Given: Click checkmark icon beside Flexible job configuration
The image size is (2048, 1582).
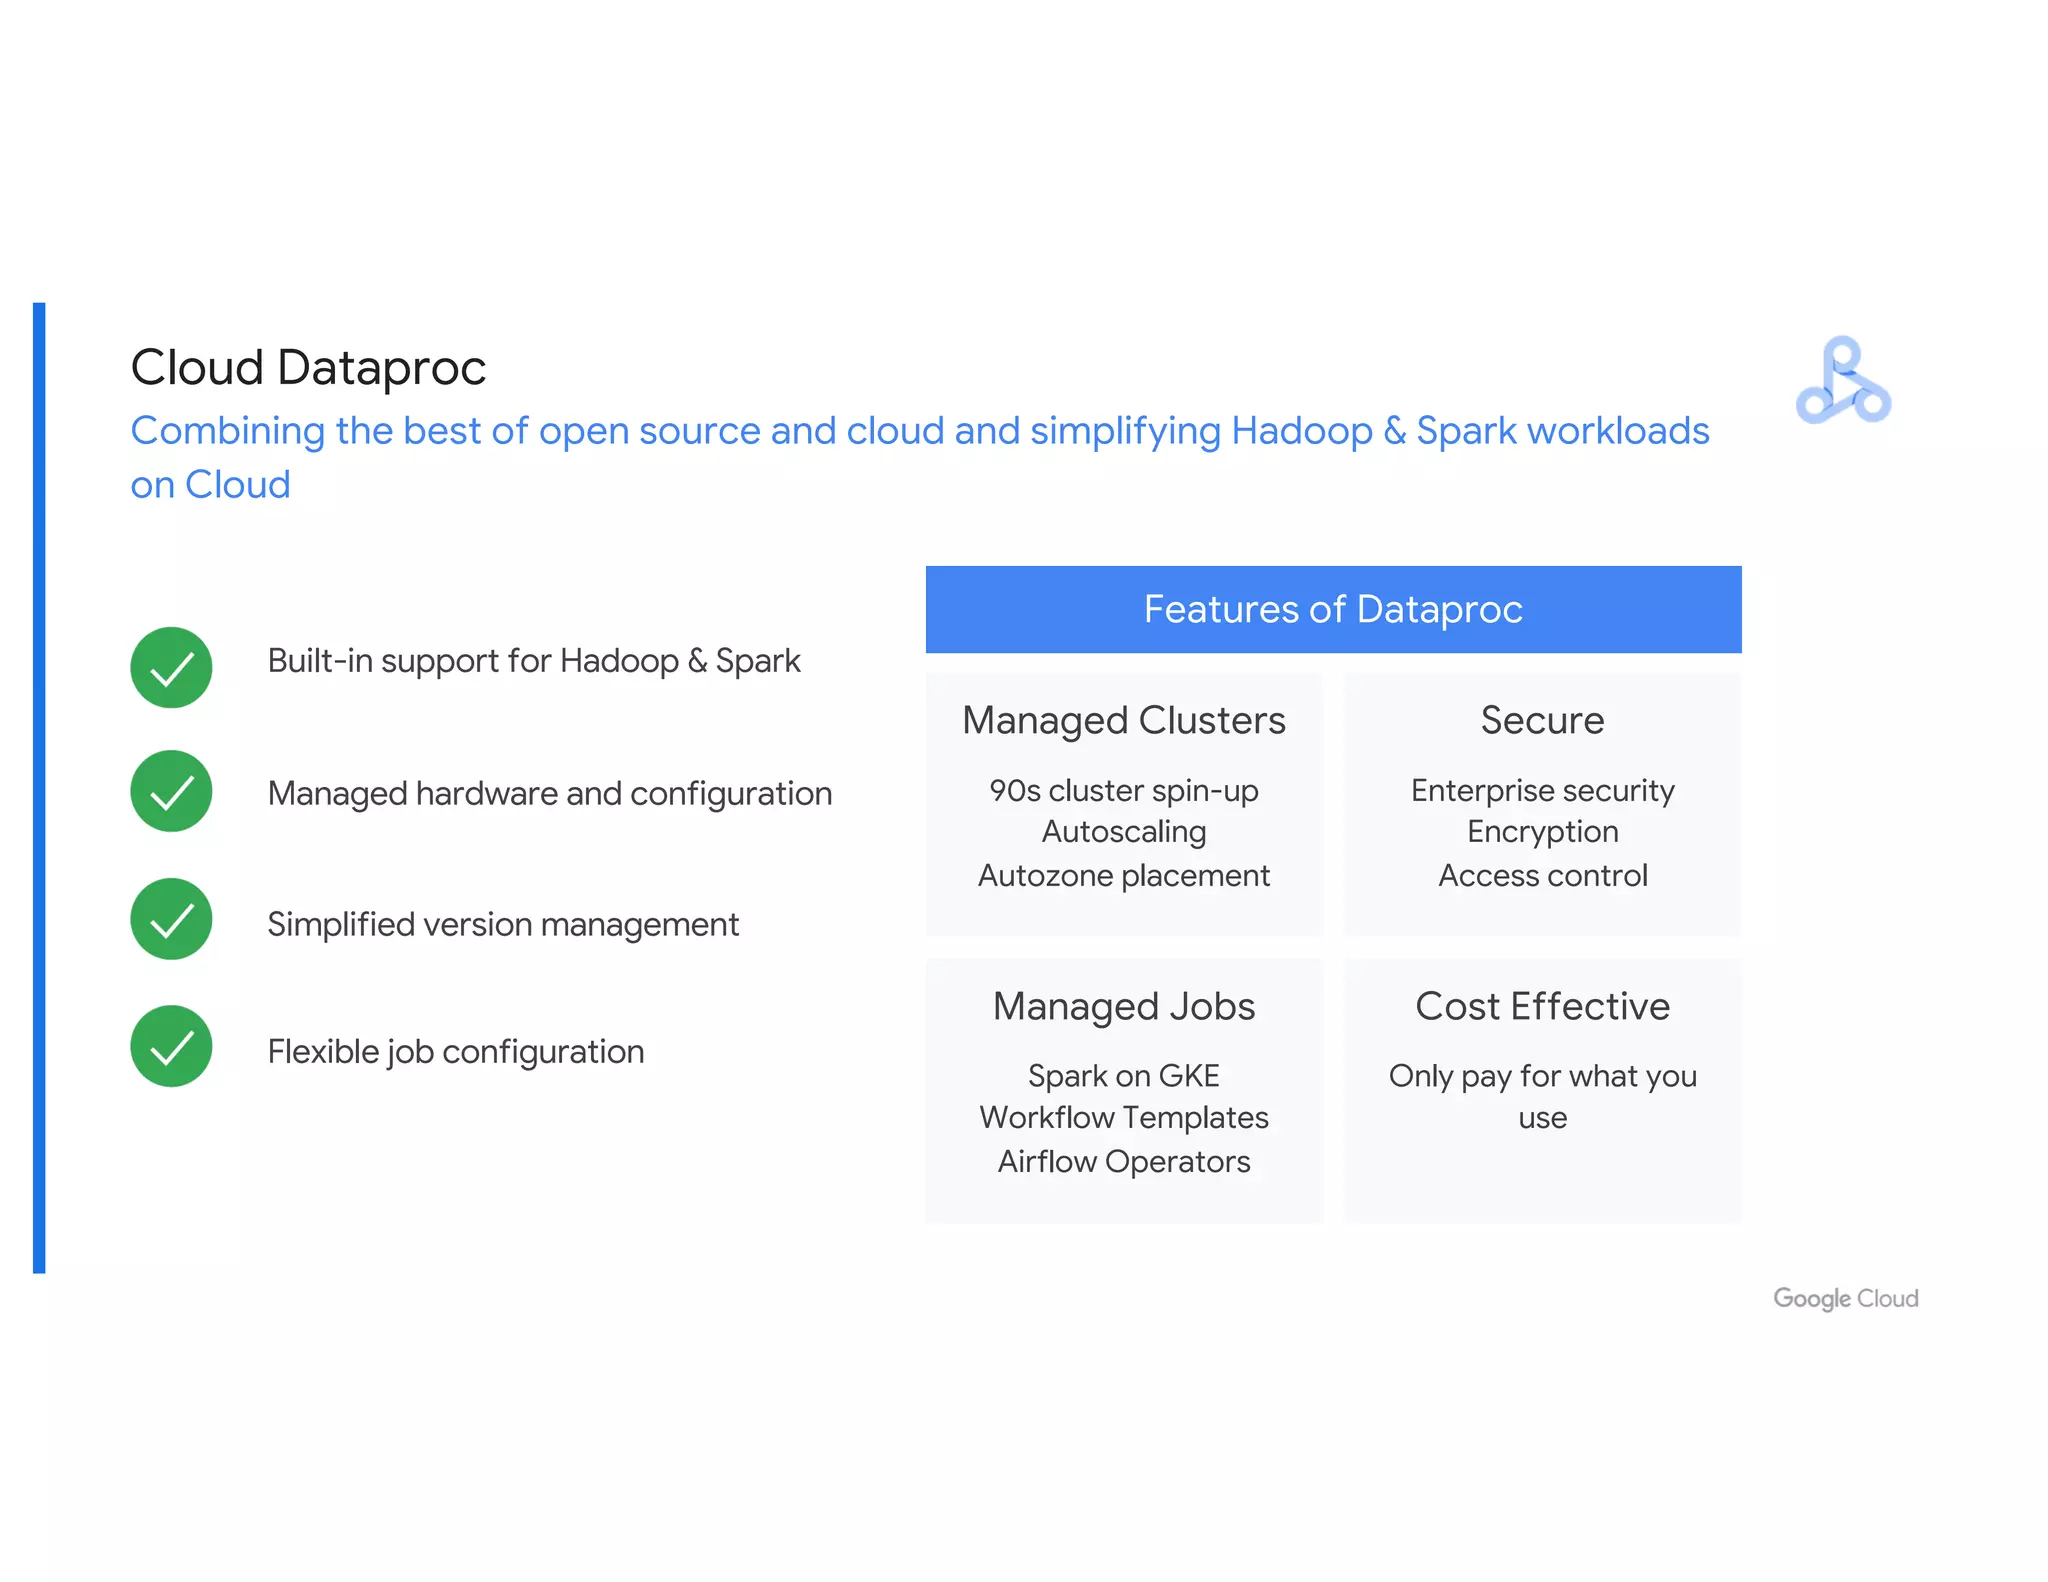Looking at the screenshot, I should click(171, 1046).
